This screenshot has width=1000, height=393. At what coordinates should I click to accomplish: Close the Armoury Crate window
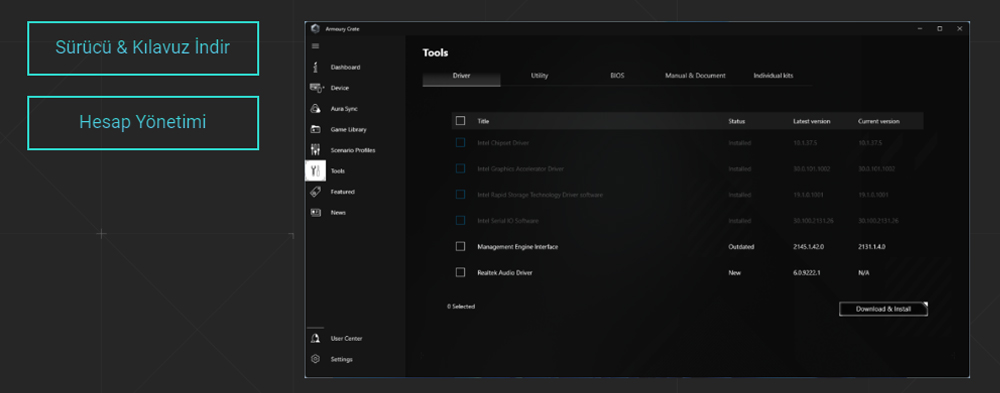point(959,29)
